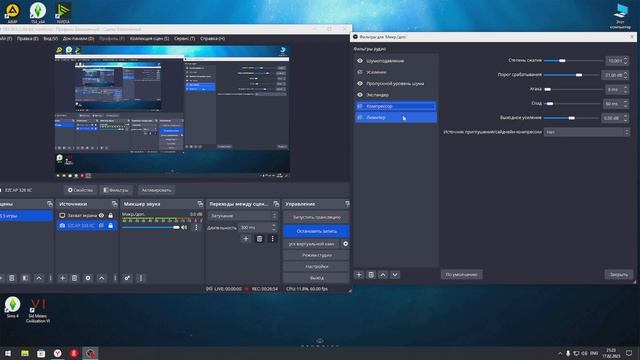
Task: Click Запустить трансляцию button
Action: tap(316, 217)
